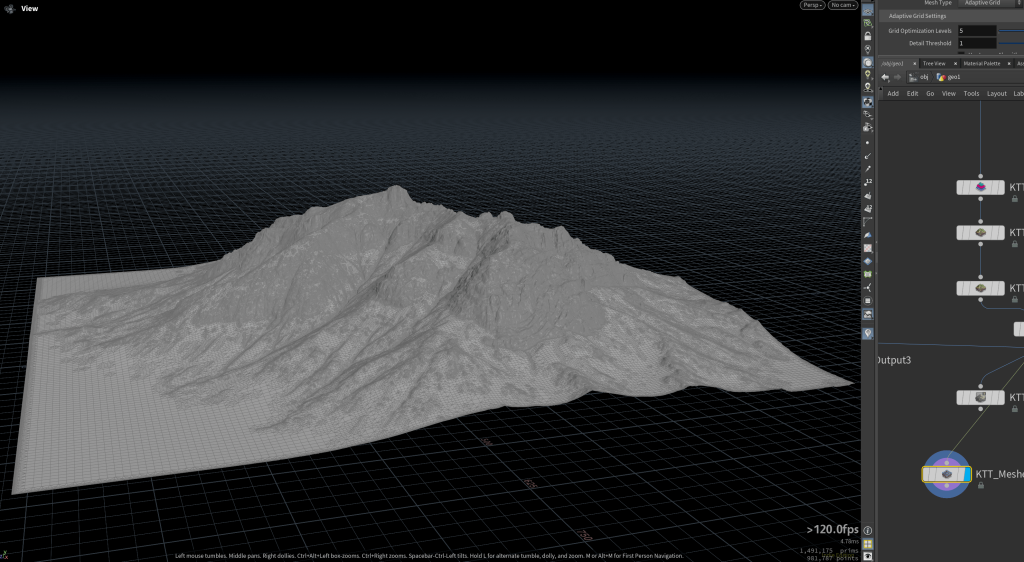1024x562 pixels.
Task: Open the Layout menu in network editor
Action: [x=996, y=93]
